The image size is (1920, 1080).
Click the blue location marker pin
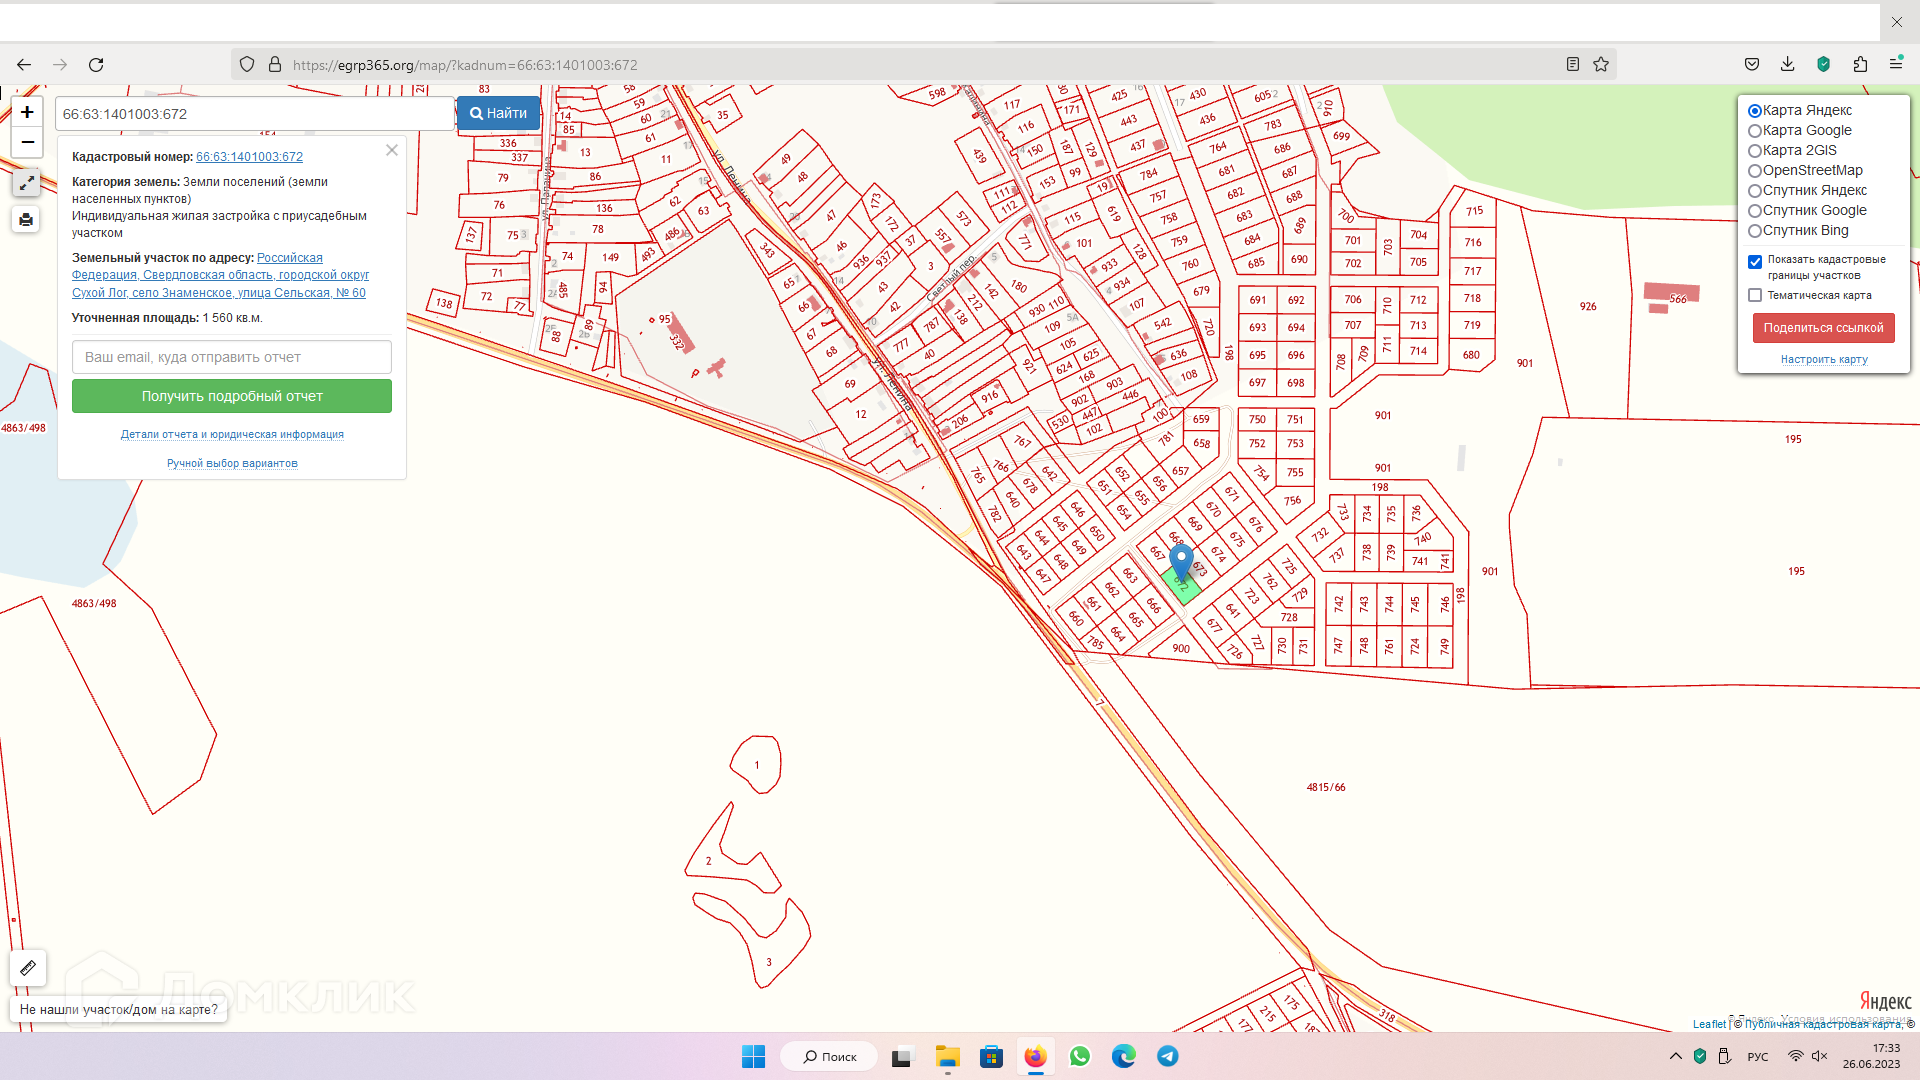1181,560
